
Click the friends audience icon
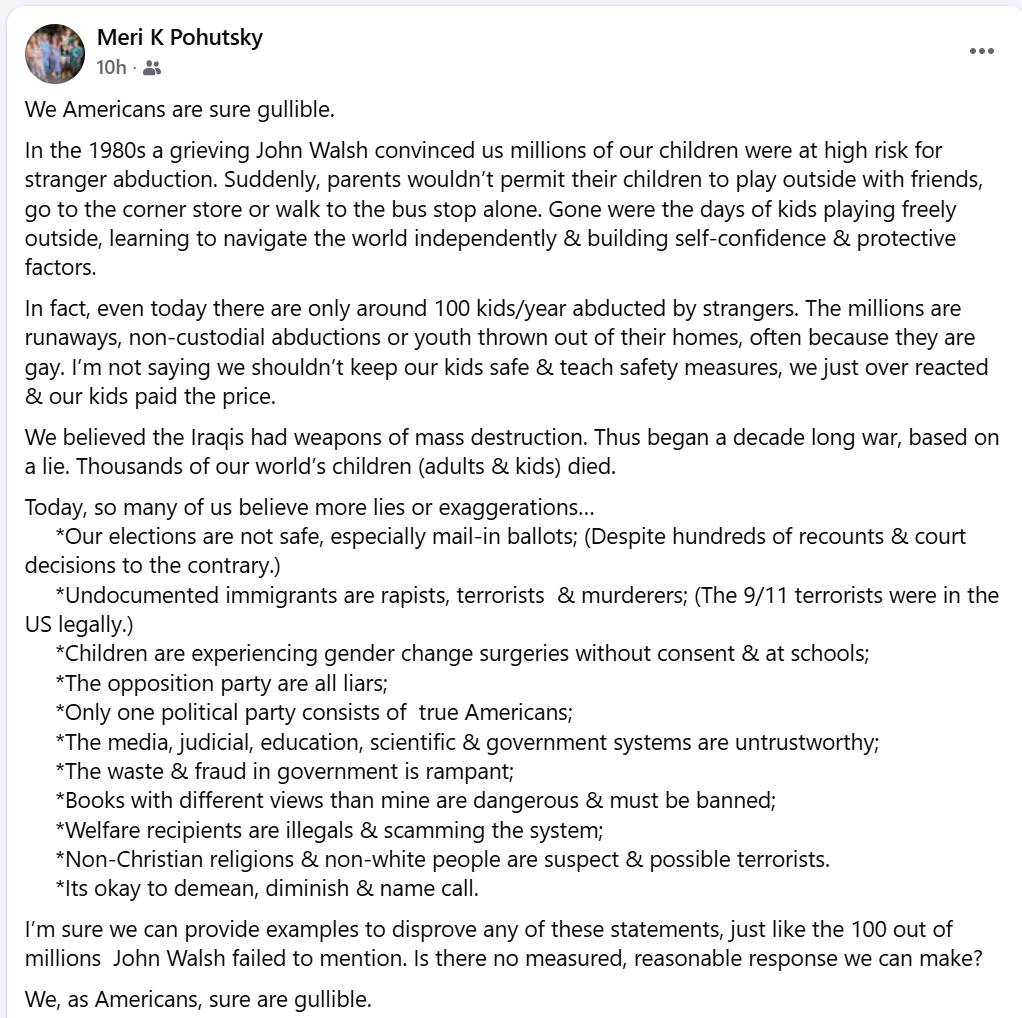tap(152, 68)
